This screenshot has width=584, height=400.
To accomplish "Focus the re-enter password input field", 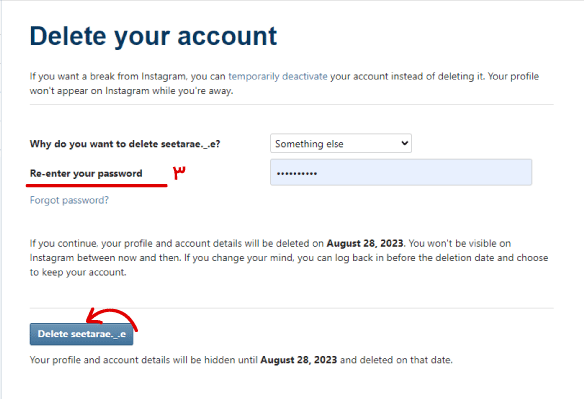I will 401,172.
